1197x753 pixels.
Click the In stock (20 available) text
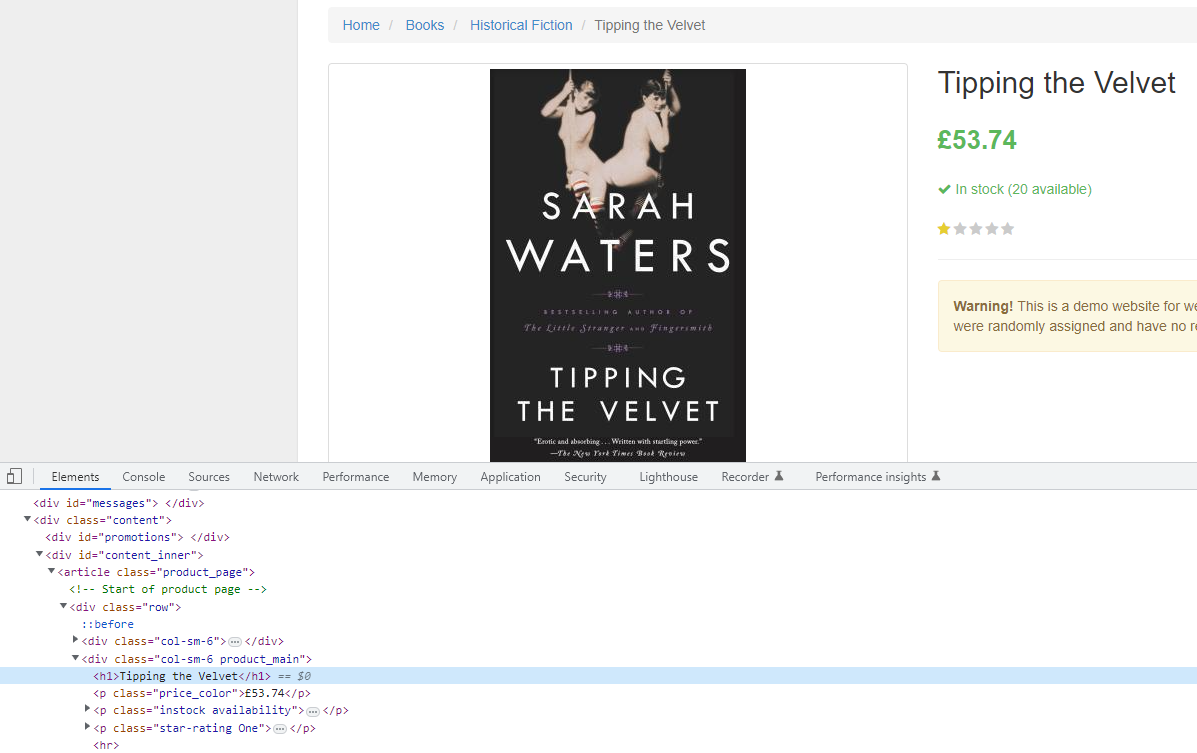pyautogui.click(x=1023, y=189)
